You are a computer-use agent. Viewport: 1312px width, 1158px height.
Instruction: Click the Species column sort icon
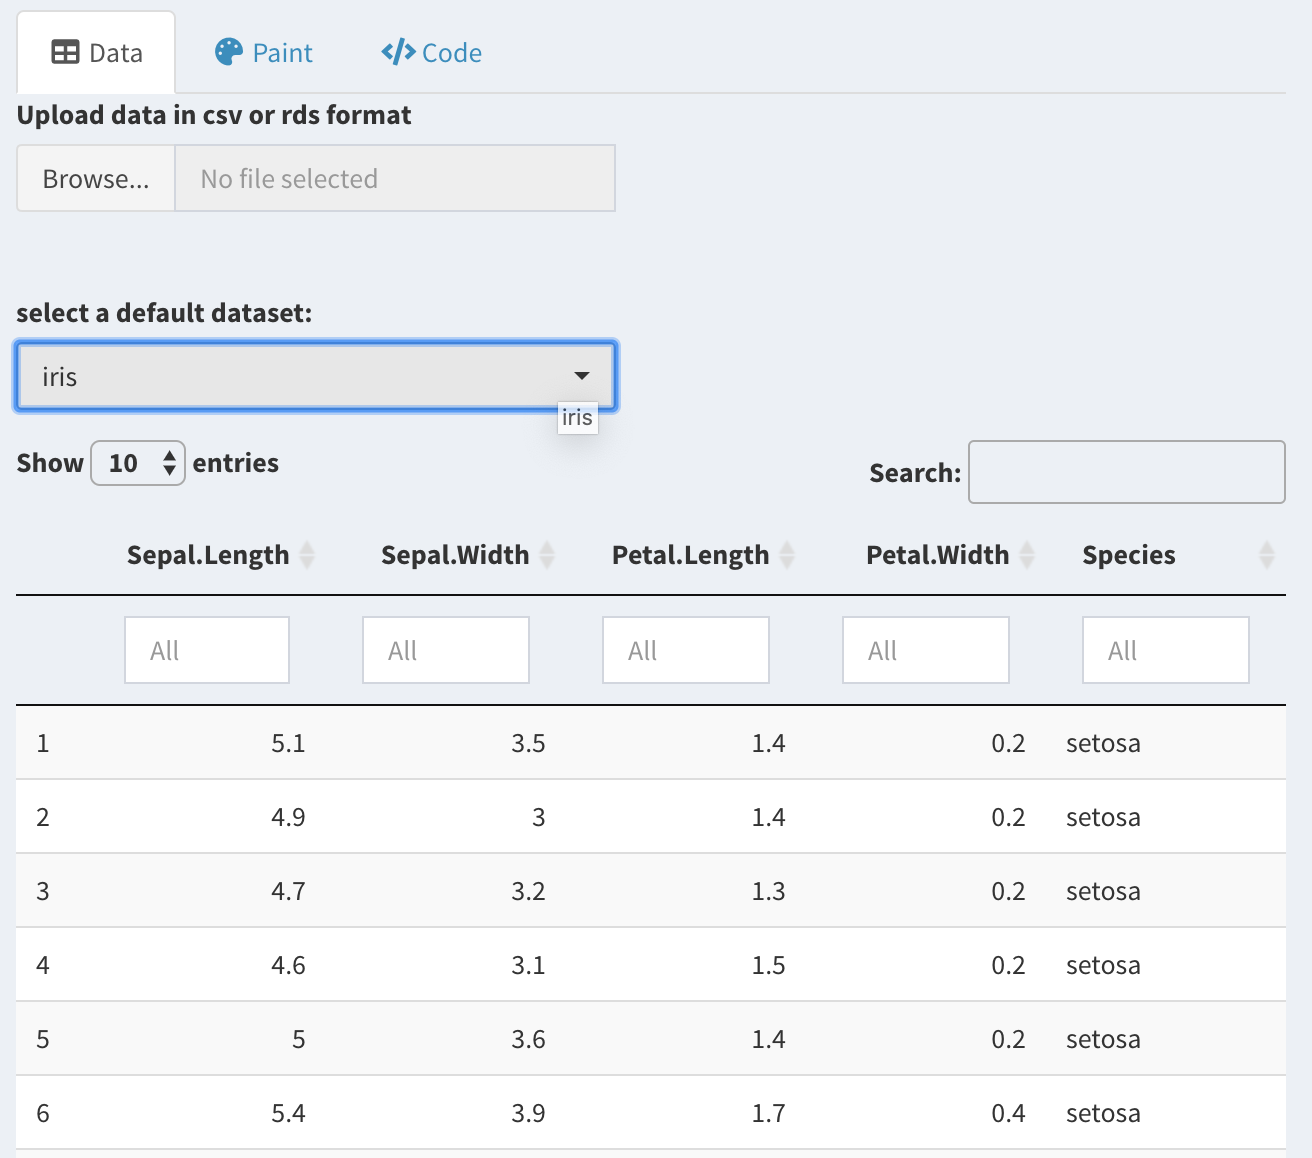coord(1266,555)
